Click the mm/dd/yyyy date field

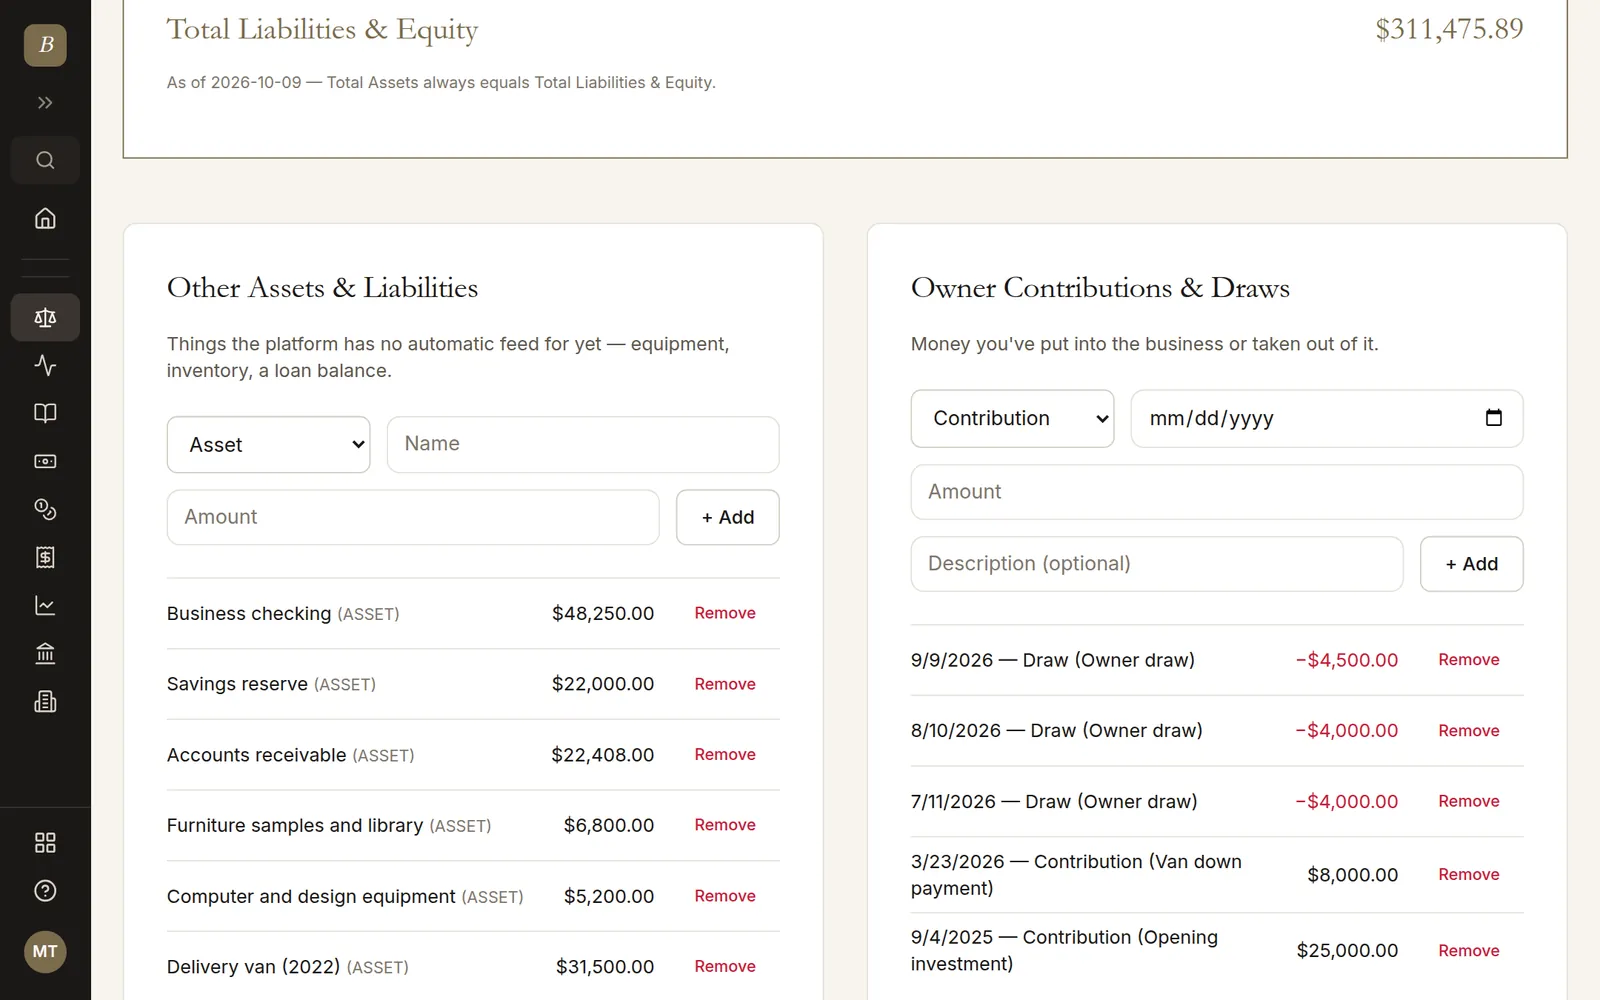[1327, 418]
